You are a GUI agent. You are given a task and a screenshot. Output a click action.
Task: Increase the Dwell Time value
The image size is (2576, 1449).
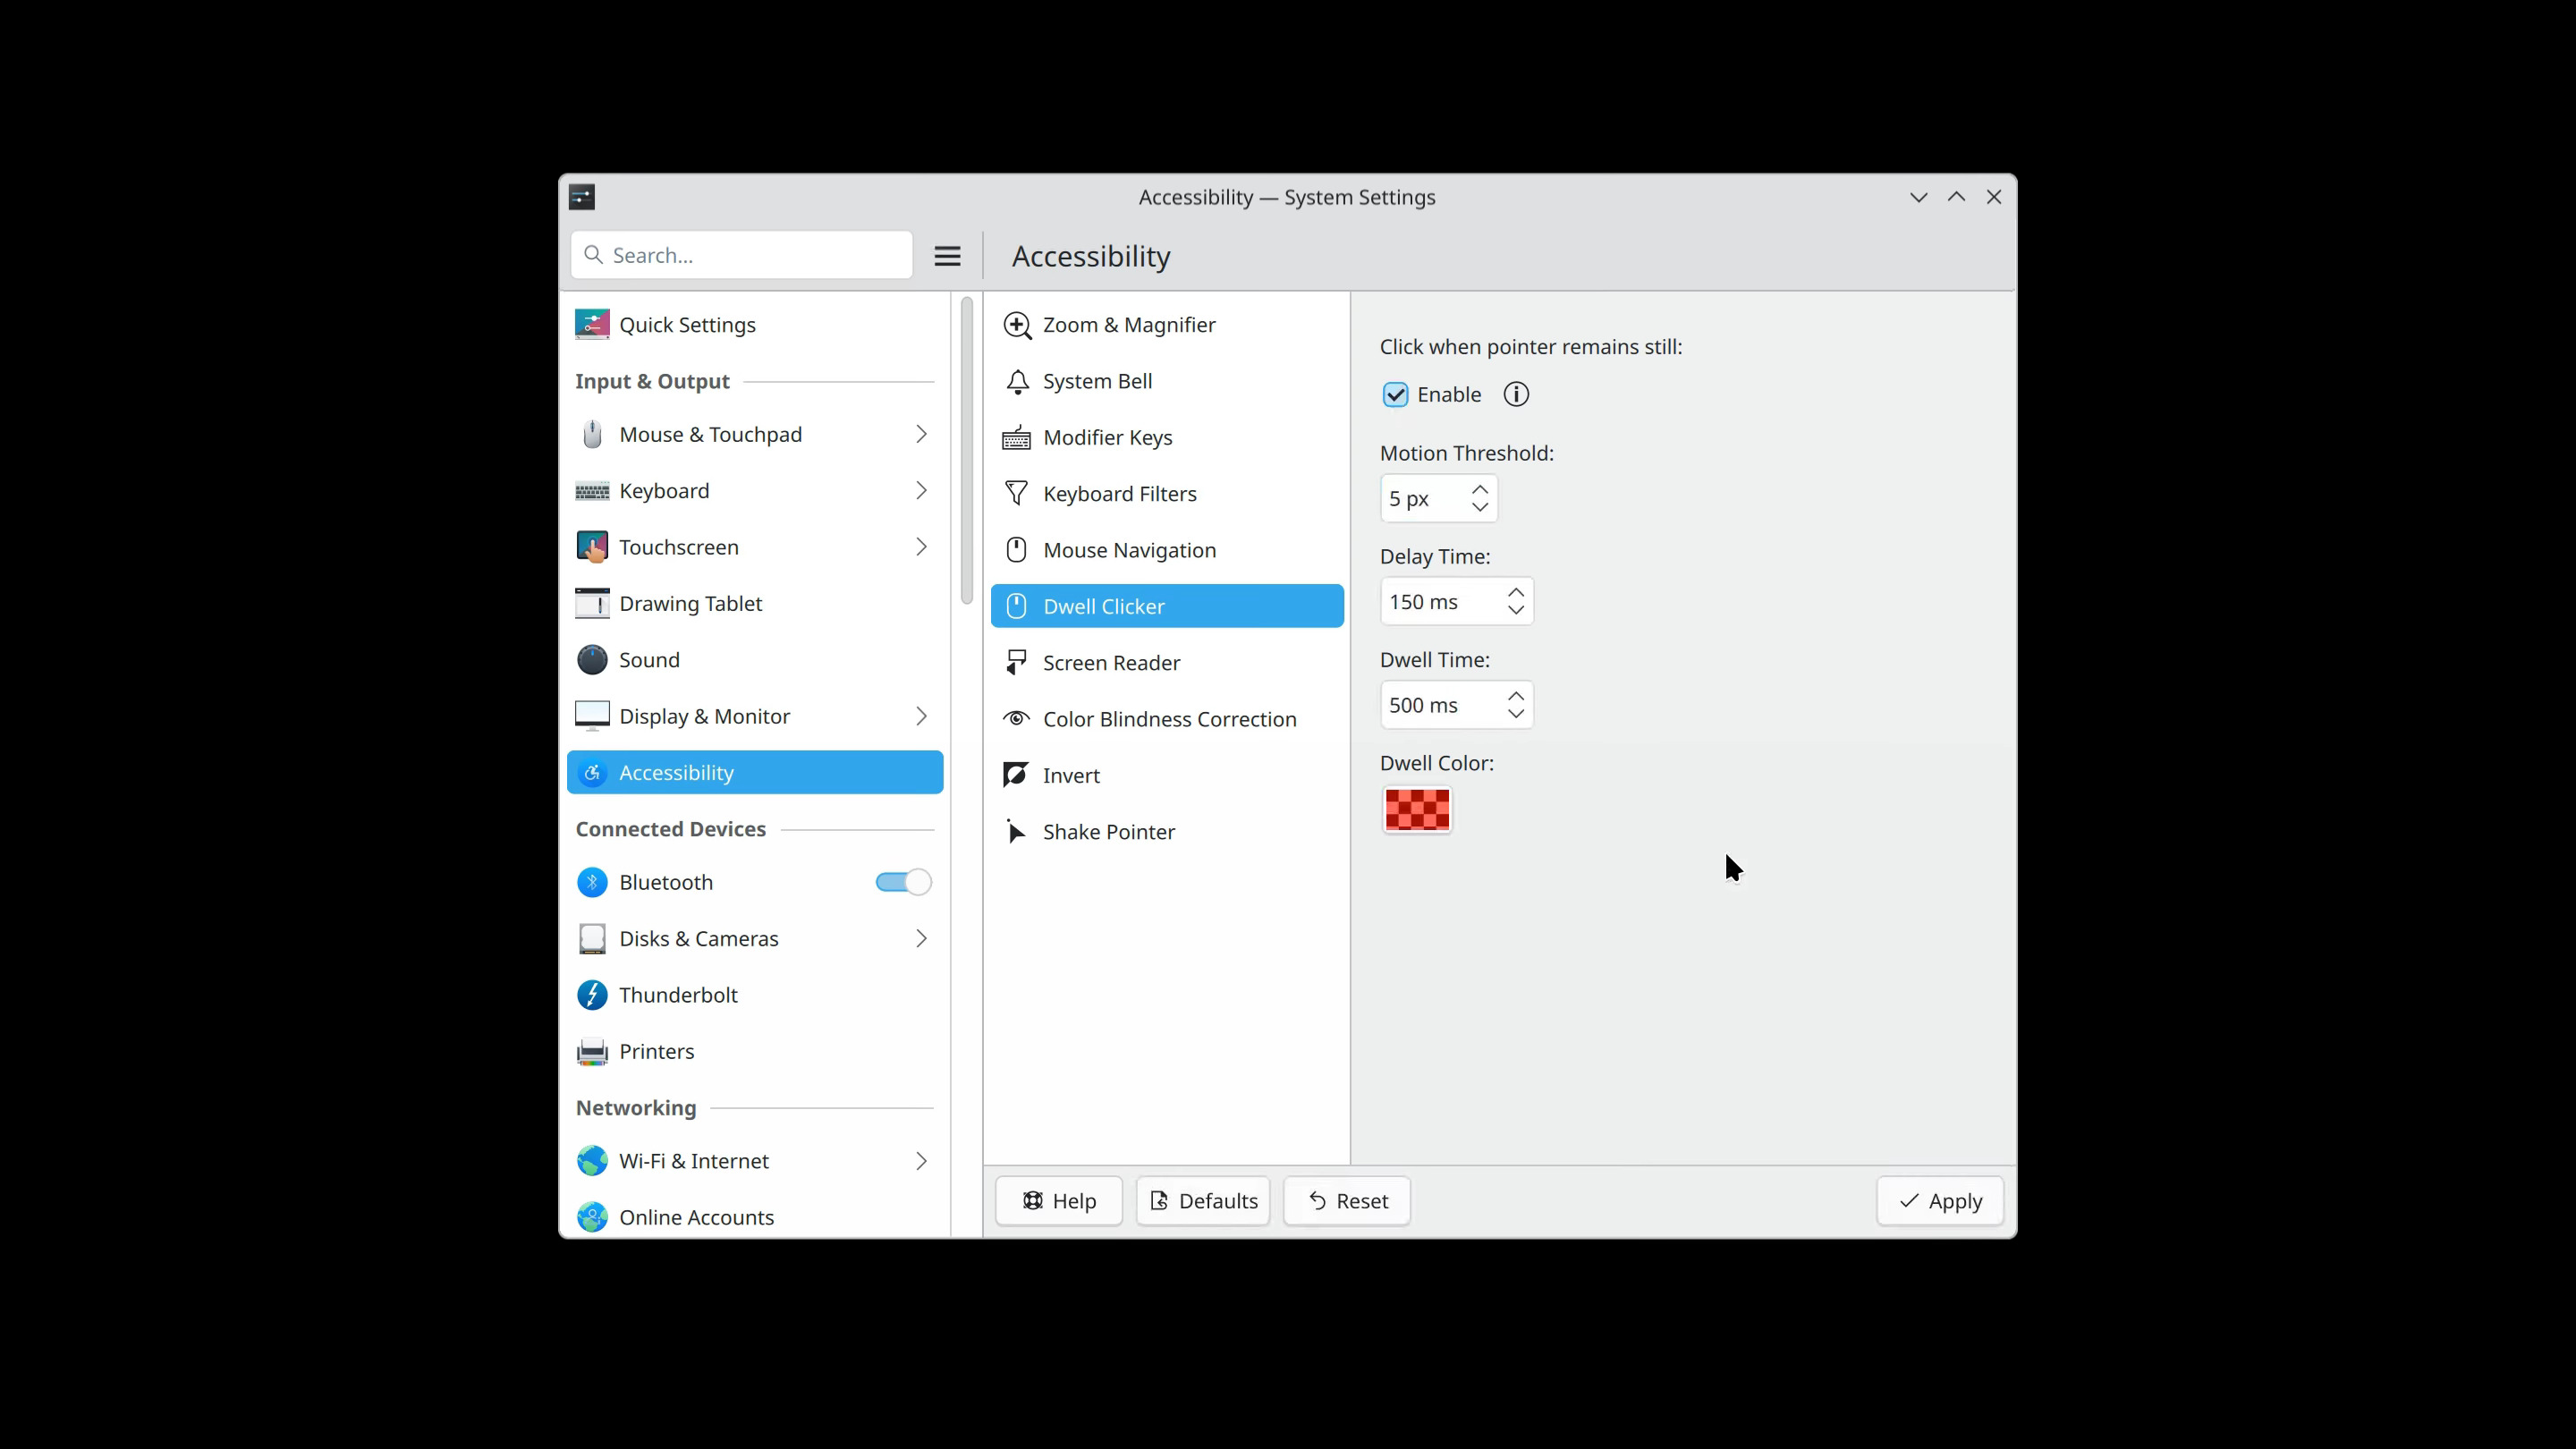pyautogui.click(x=1516, y=695)
